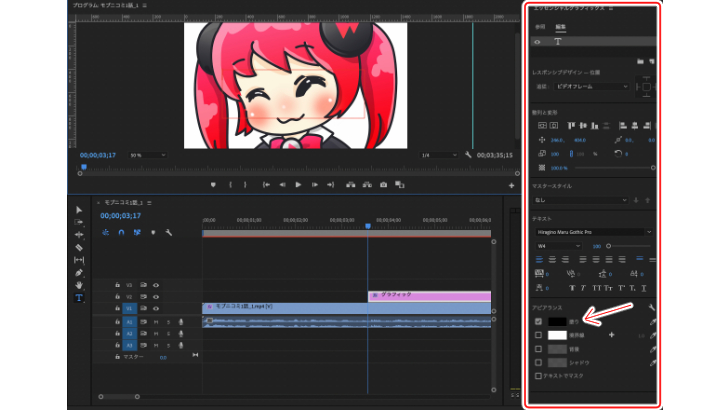Select the text layer T row
The image size is (728, 410).
pyautogui.click(x=593, y=42)
